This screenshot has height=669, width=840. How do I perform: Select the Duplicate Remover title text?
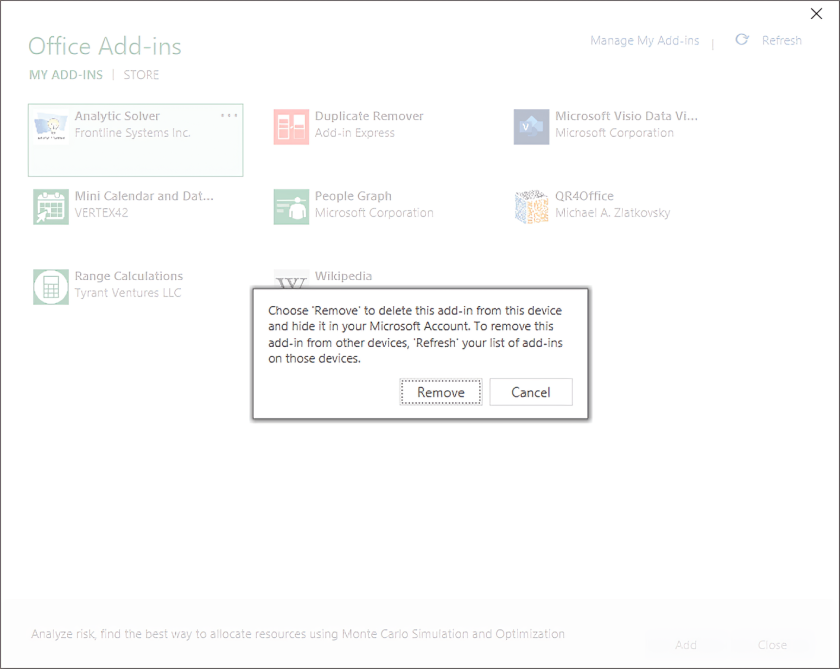point(369,116)
